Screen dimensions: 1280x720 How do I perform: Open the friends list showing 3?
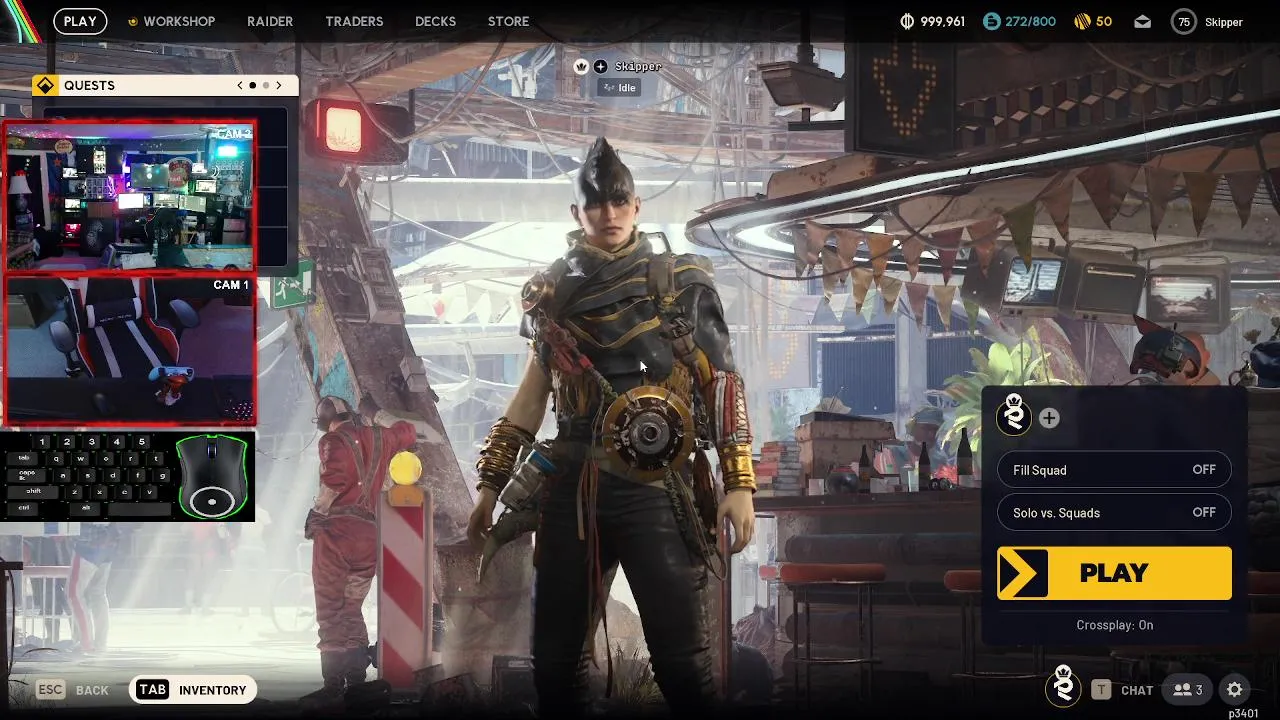1188,689
